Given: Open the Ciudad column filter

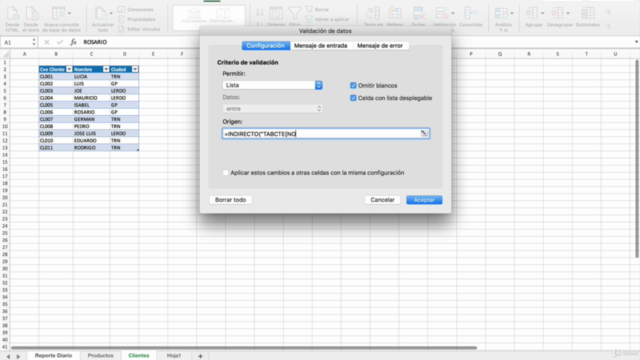Looking at the screenshot, I should coord(135,69).
